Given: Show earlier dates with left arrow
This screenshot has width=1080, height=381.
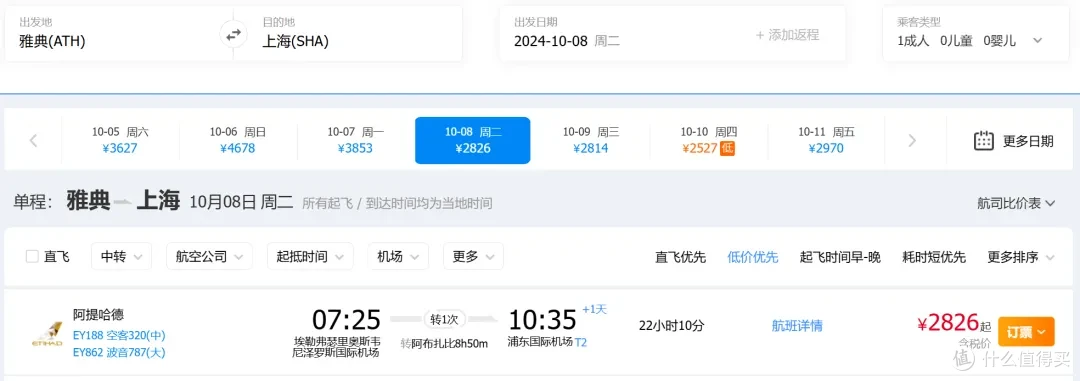Looking at the screenshot, I should 33,141.
